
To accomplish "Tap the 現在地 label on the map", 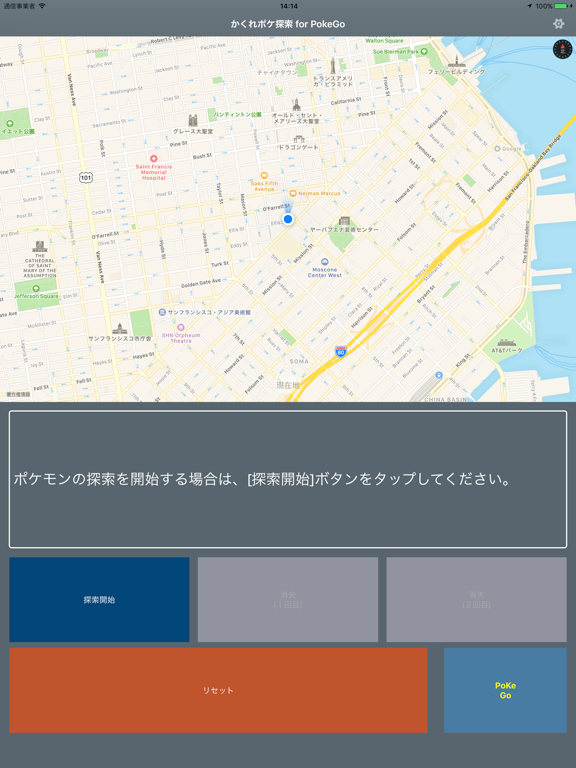I will point(288,385).
